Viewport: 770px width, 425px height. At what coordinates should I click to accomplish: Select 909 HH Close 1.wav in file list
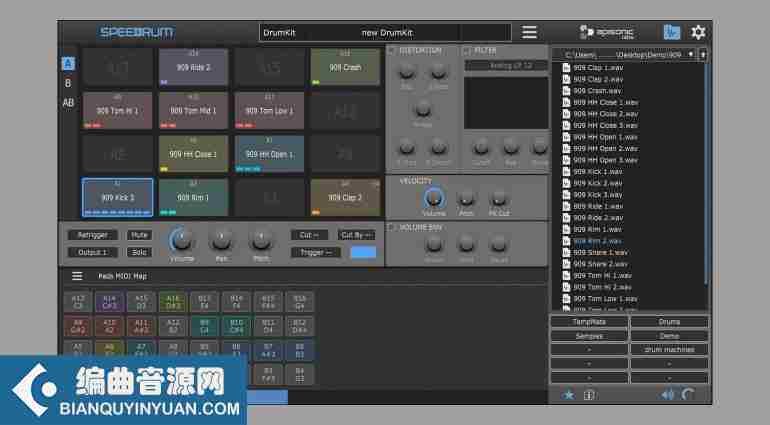pos(605,102)
